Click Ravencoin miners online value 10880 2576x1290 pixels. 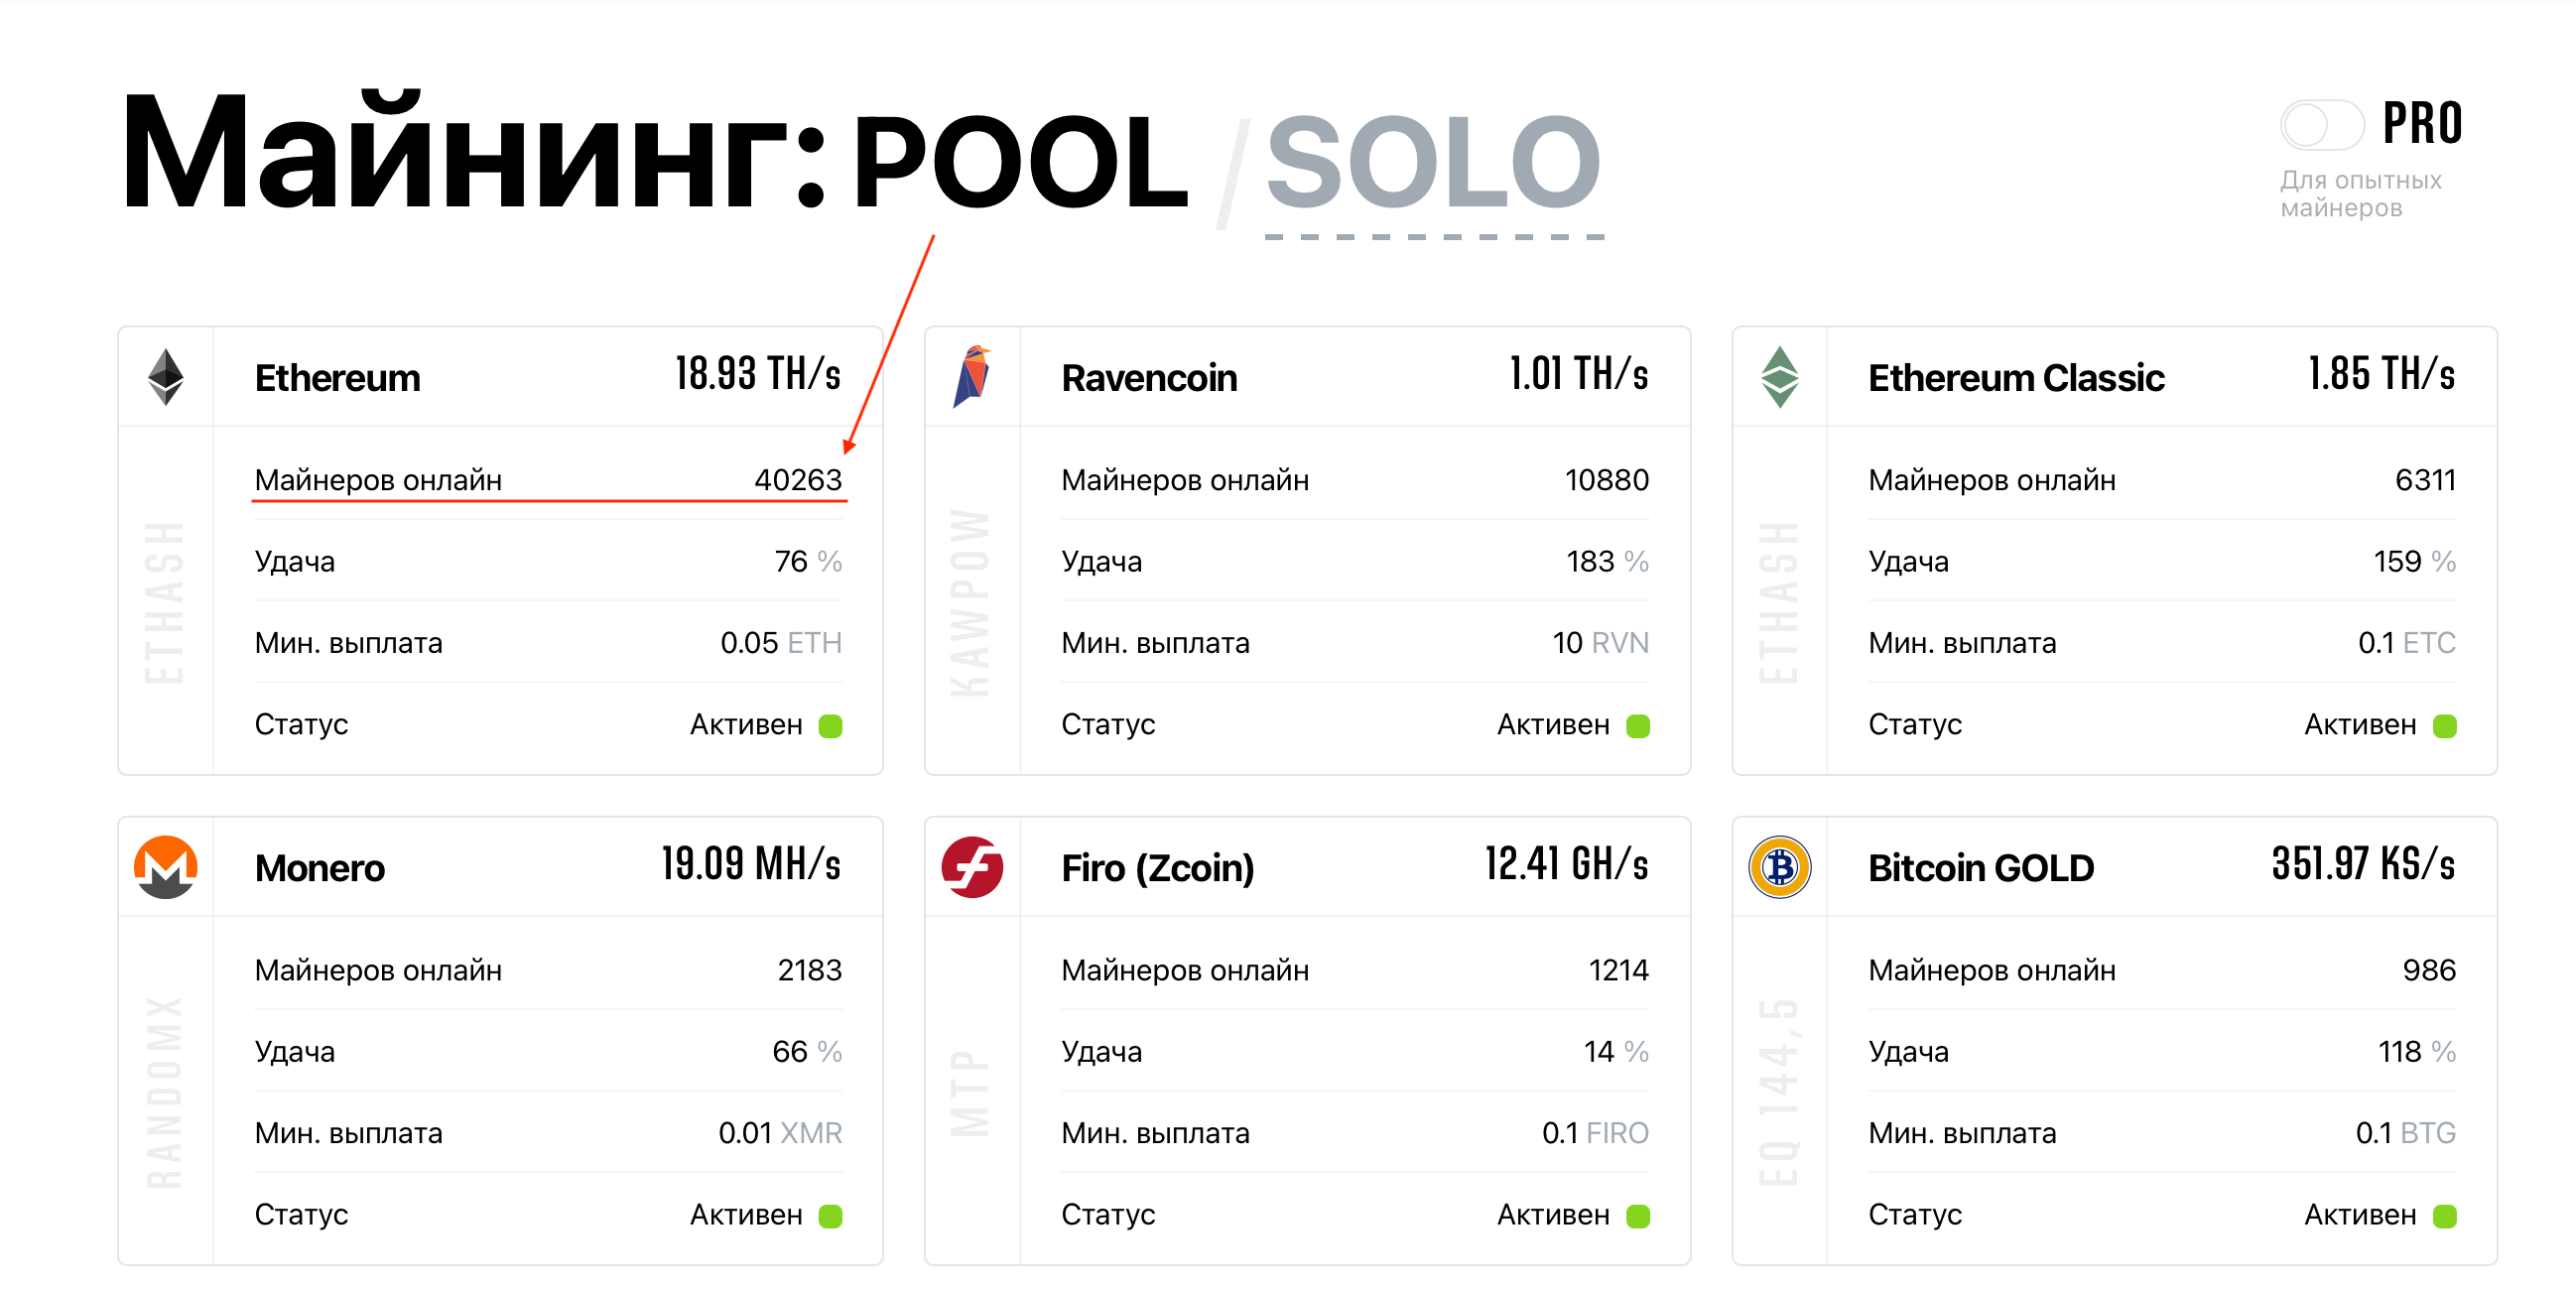pyautogui.click(x=1607, y=480)
